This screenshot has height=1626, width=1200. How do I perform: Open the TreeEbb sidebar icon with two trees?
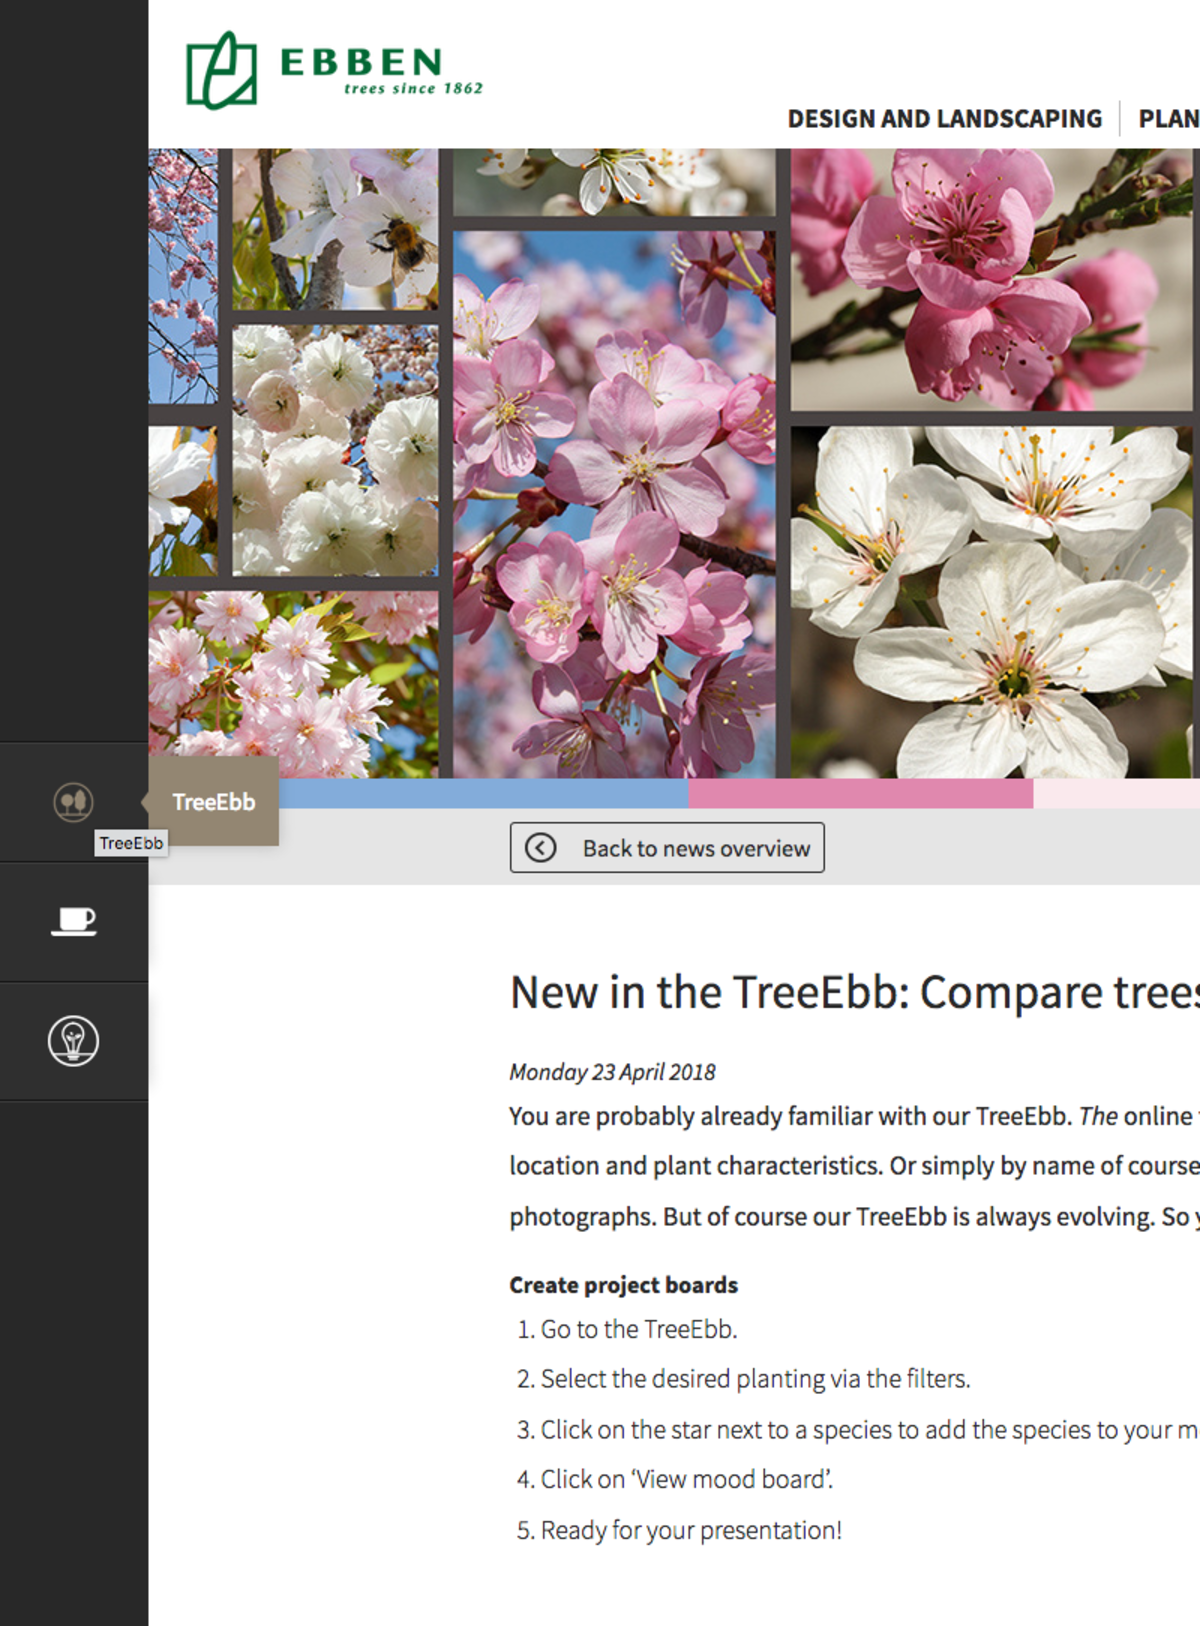click(x=73, y=801)
